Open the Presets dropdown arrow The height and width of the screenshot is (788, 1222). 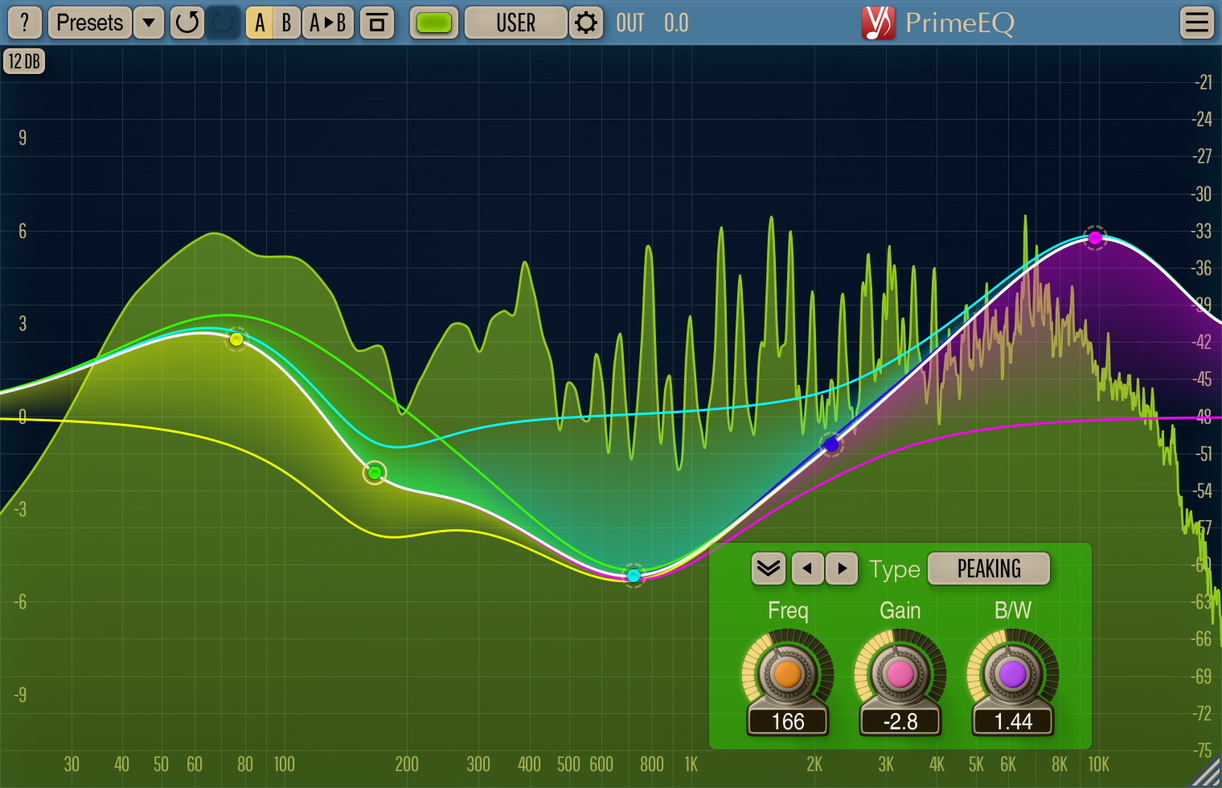coord(149,22)
